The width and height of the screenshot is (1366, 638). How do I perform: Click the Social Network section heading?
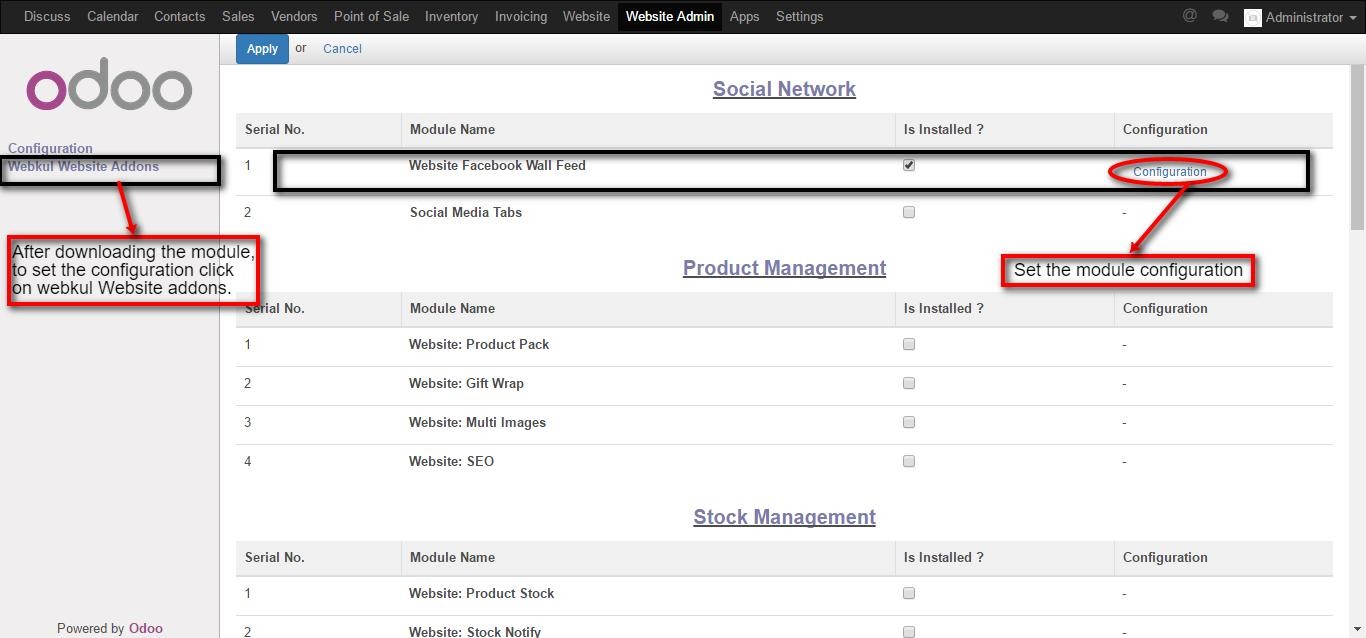784,89
